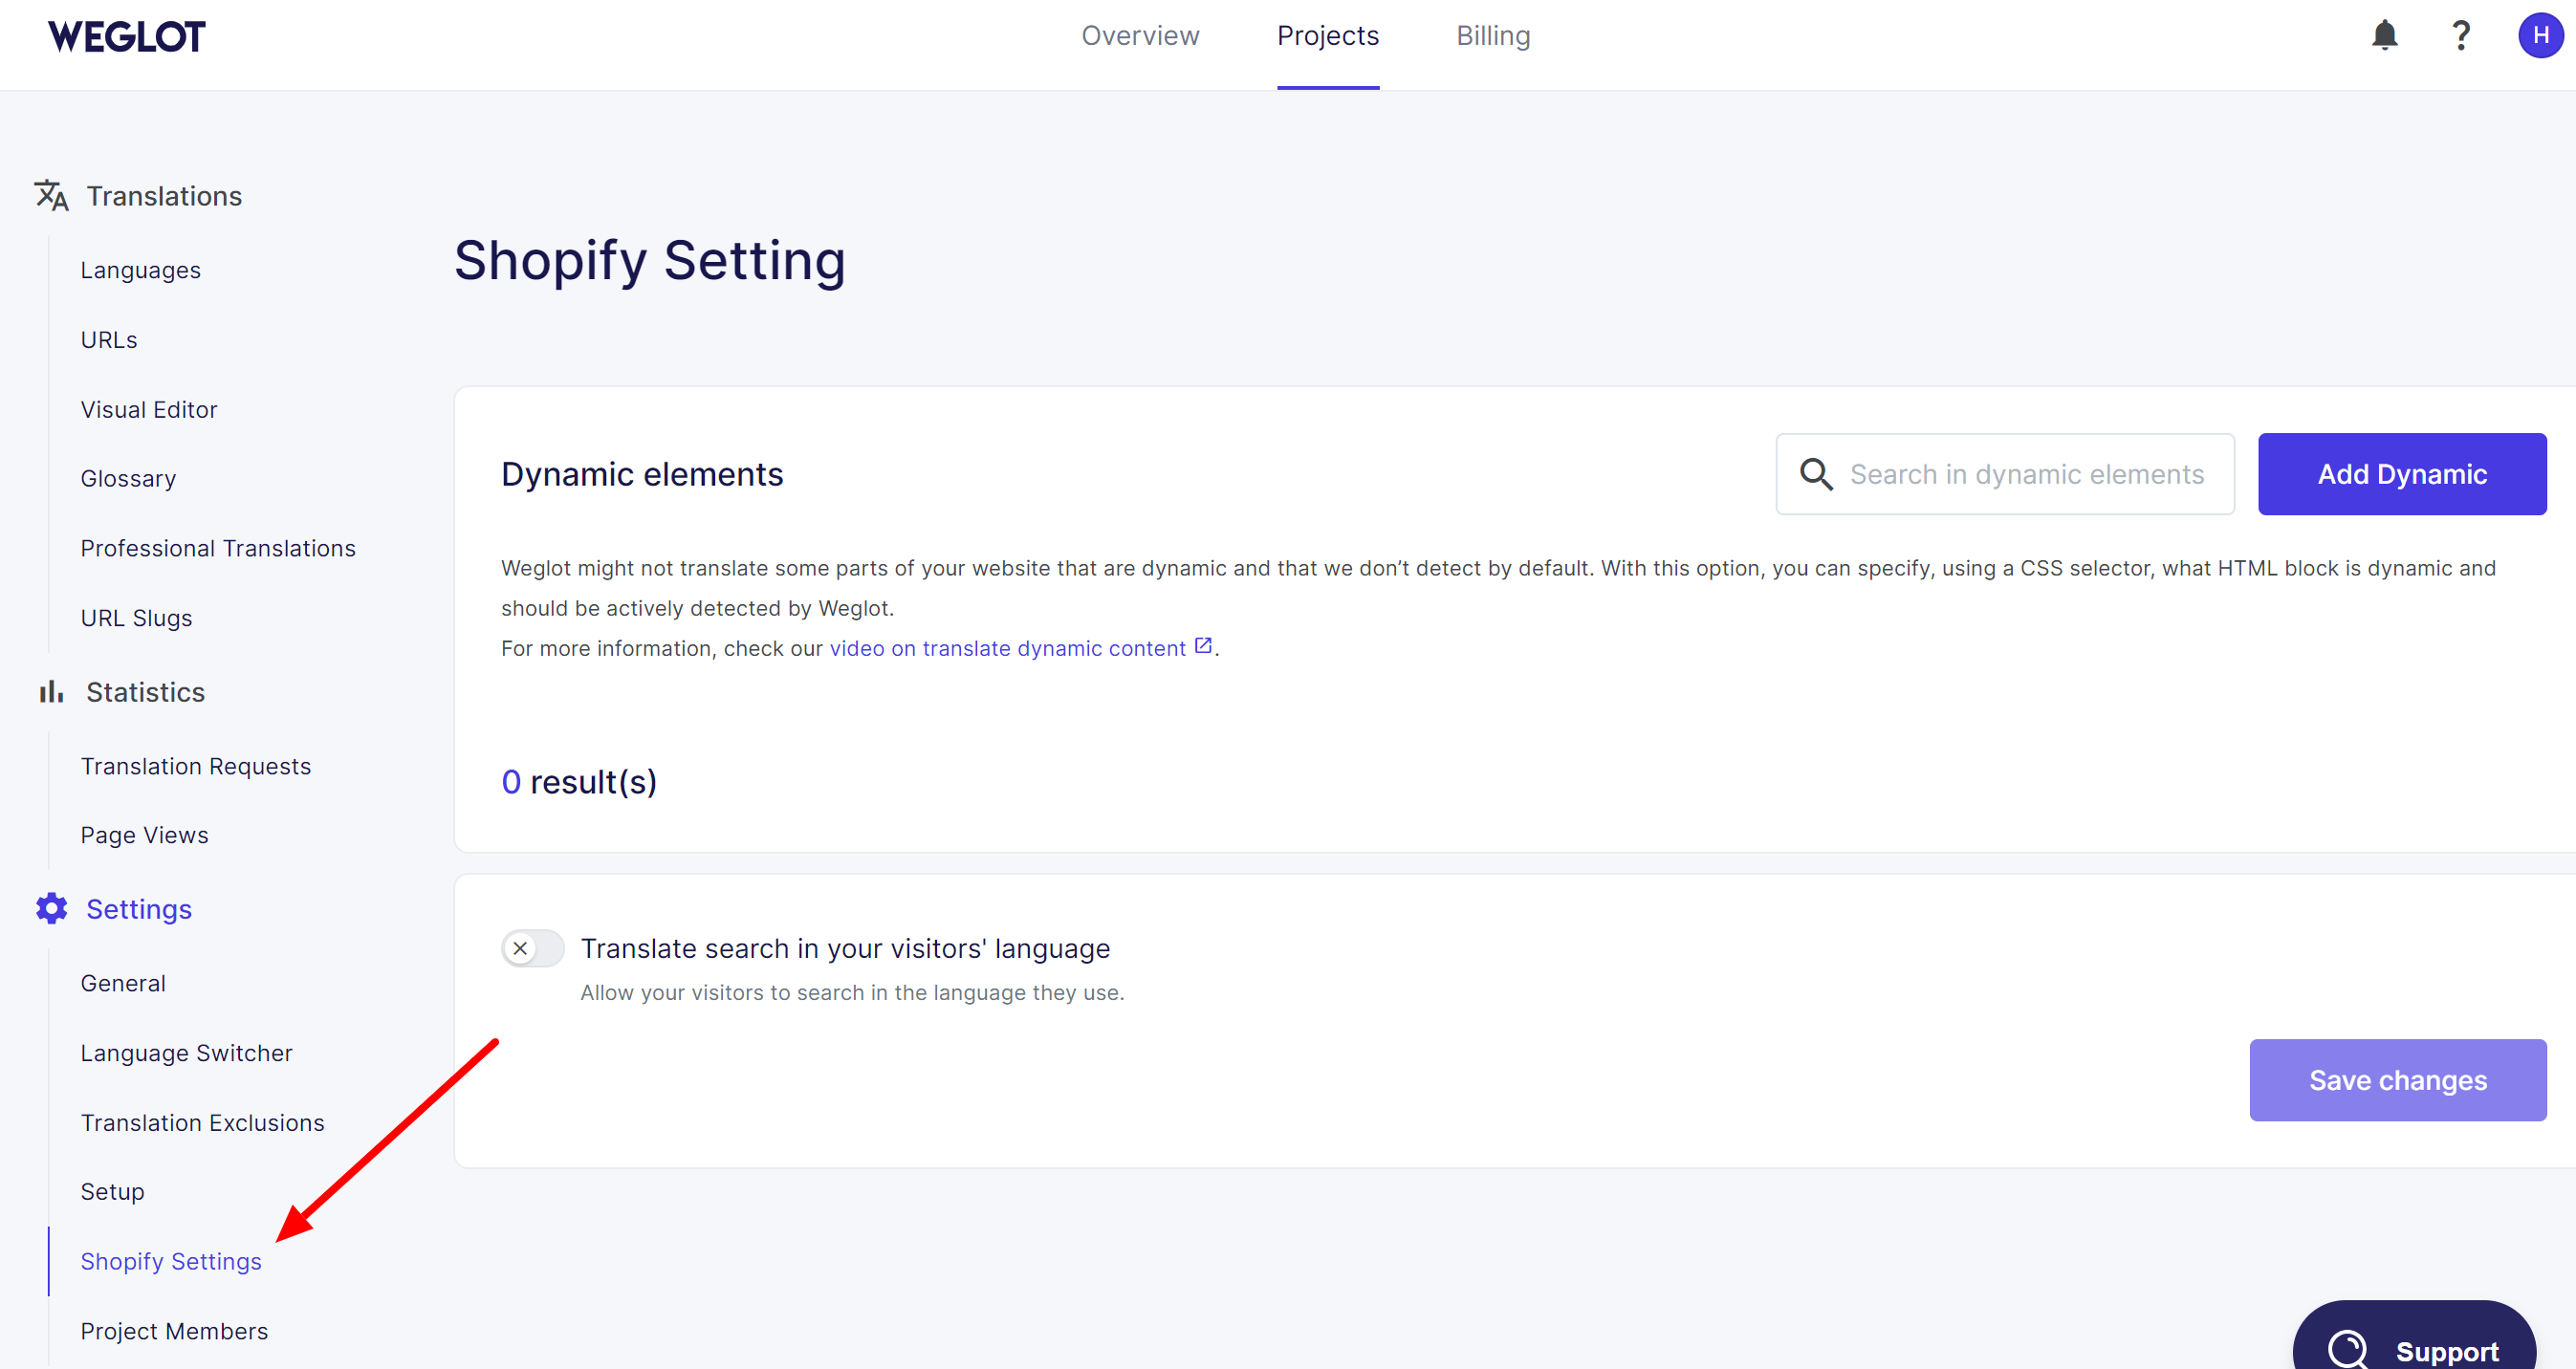Switch to the Overview tab
The width and height of the screenshot is (2576, 1369).
tap(1140, 36)
